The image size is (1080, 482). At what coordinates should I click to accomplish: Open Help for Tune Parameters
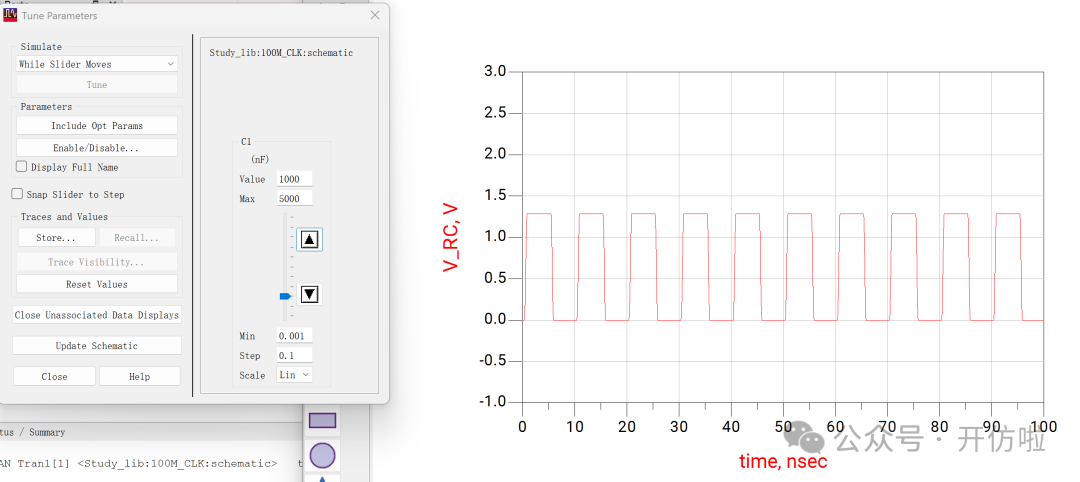[139, 376]
